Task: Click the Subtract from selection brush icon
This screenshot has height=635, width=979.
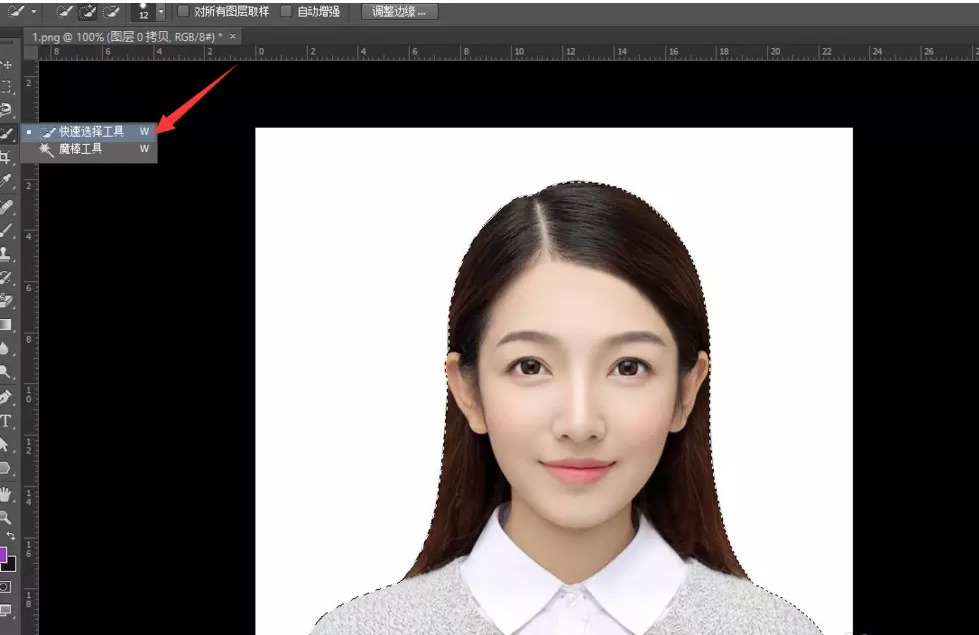Action: tap(111, 11)
